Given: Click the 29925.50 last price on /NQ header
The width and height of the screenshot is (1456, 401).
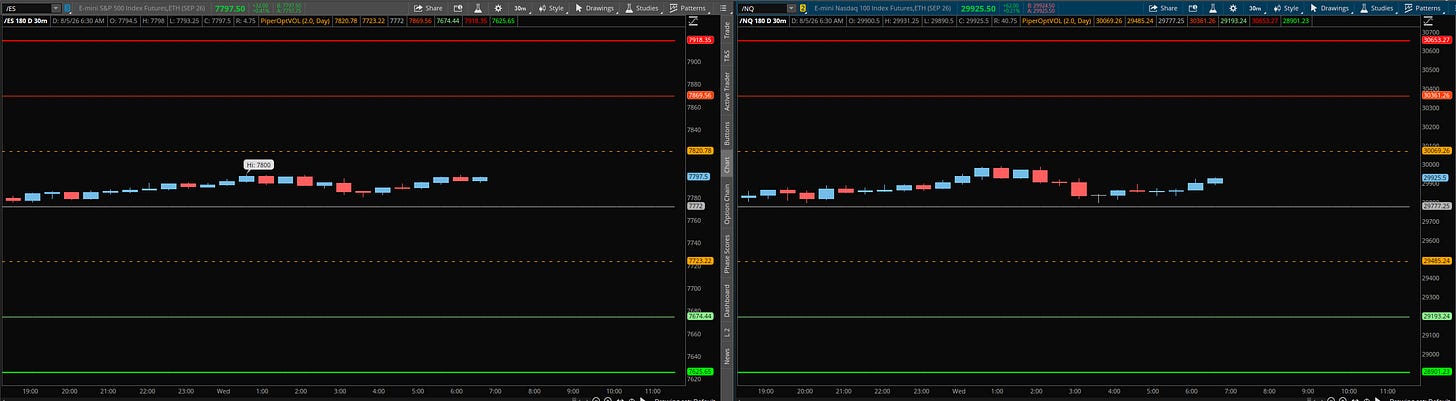Looking at the screenshot, I should pyautogui.click(x=979, y=8).
